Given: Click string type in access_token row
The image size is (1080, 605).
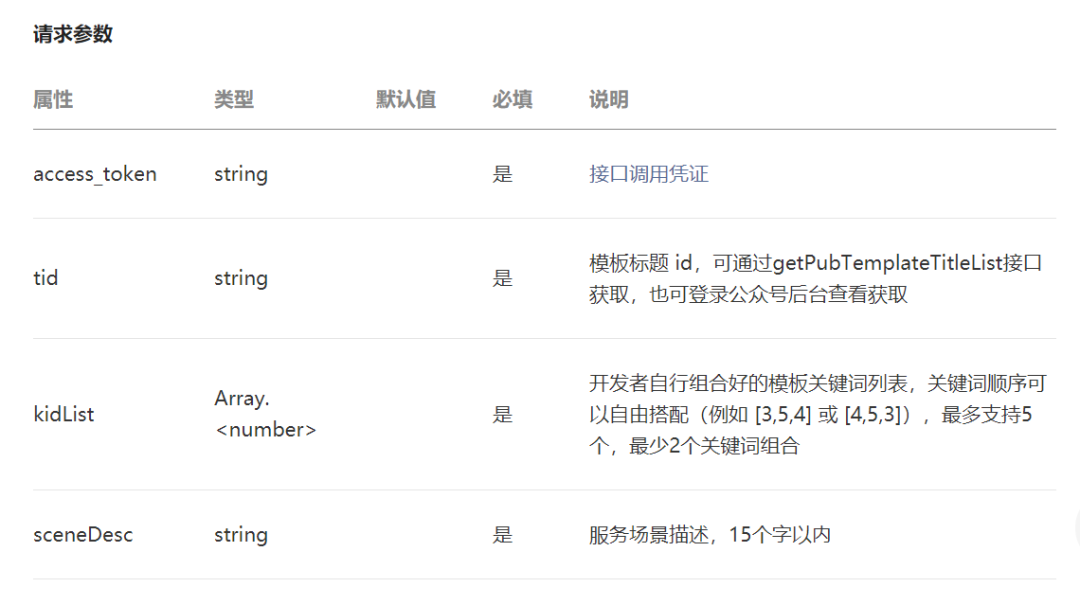Looking at the screenshot, I should [241, 174].
